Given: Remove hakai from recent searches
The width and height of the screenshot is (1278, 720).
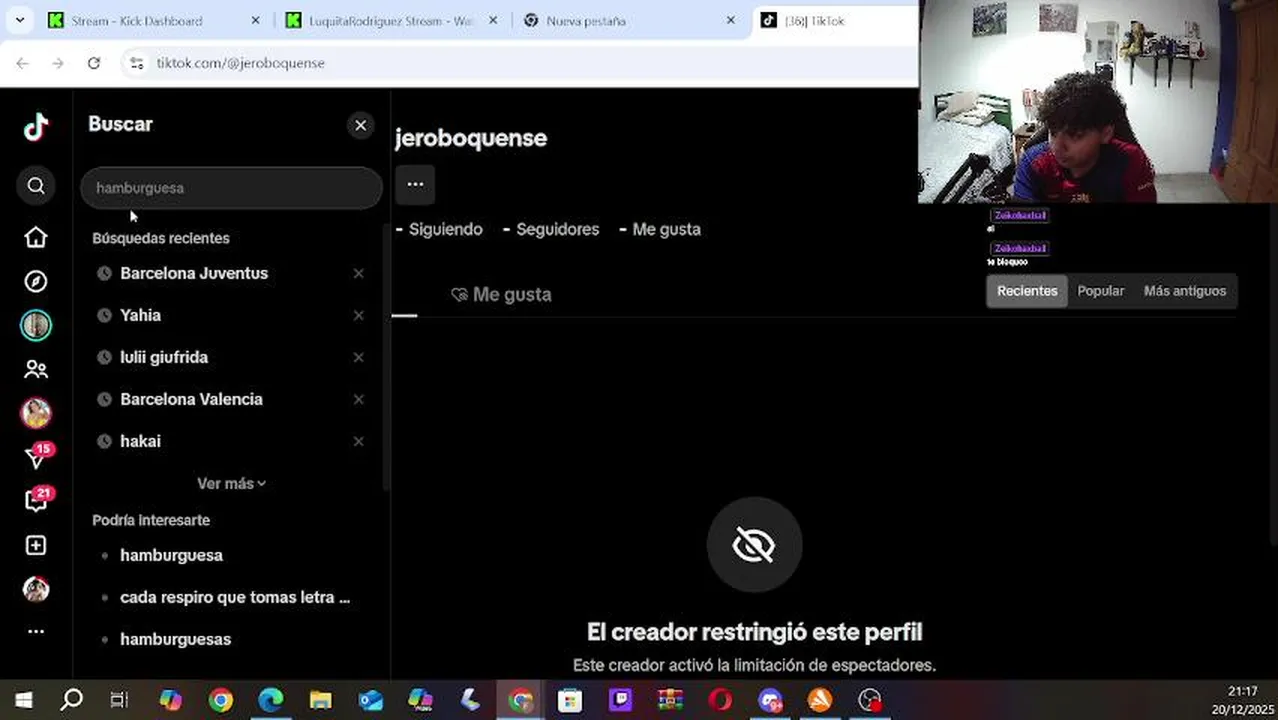Looking at the screenshot, I should pos(358,441).
